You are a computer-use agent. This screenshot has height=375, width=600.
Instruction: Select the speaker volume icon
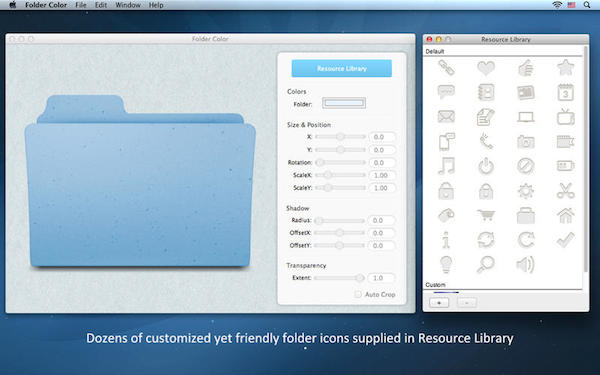point(526,264)
